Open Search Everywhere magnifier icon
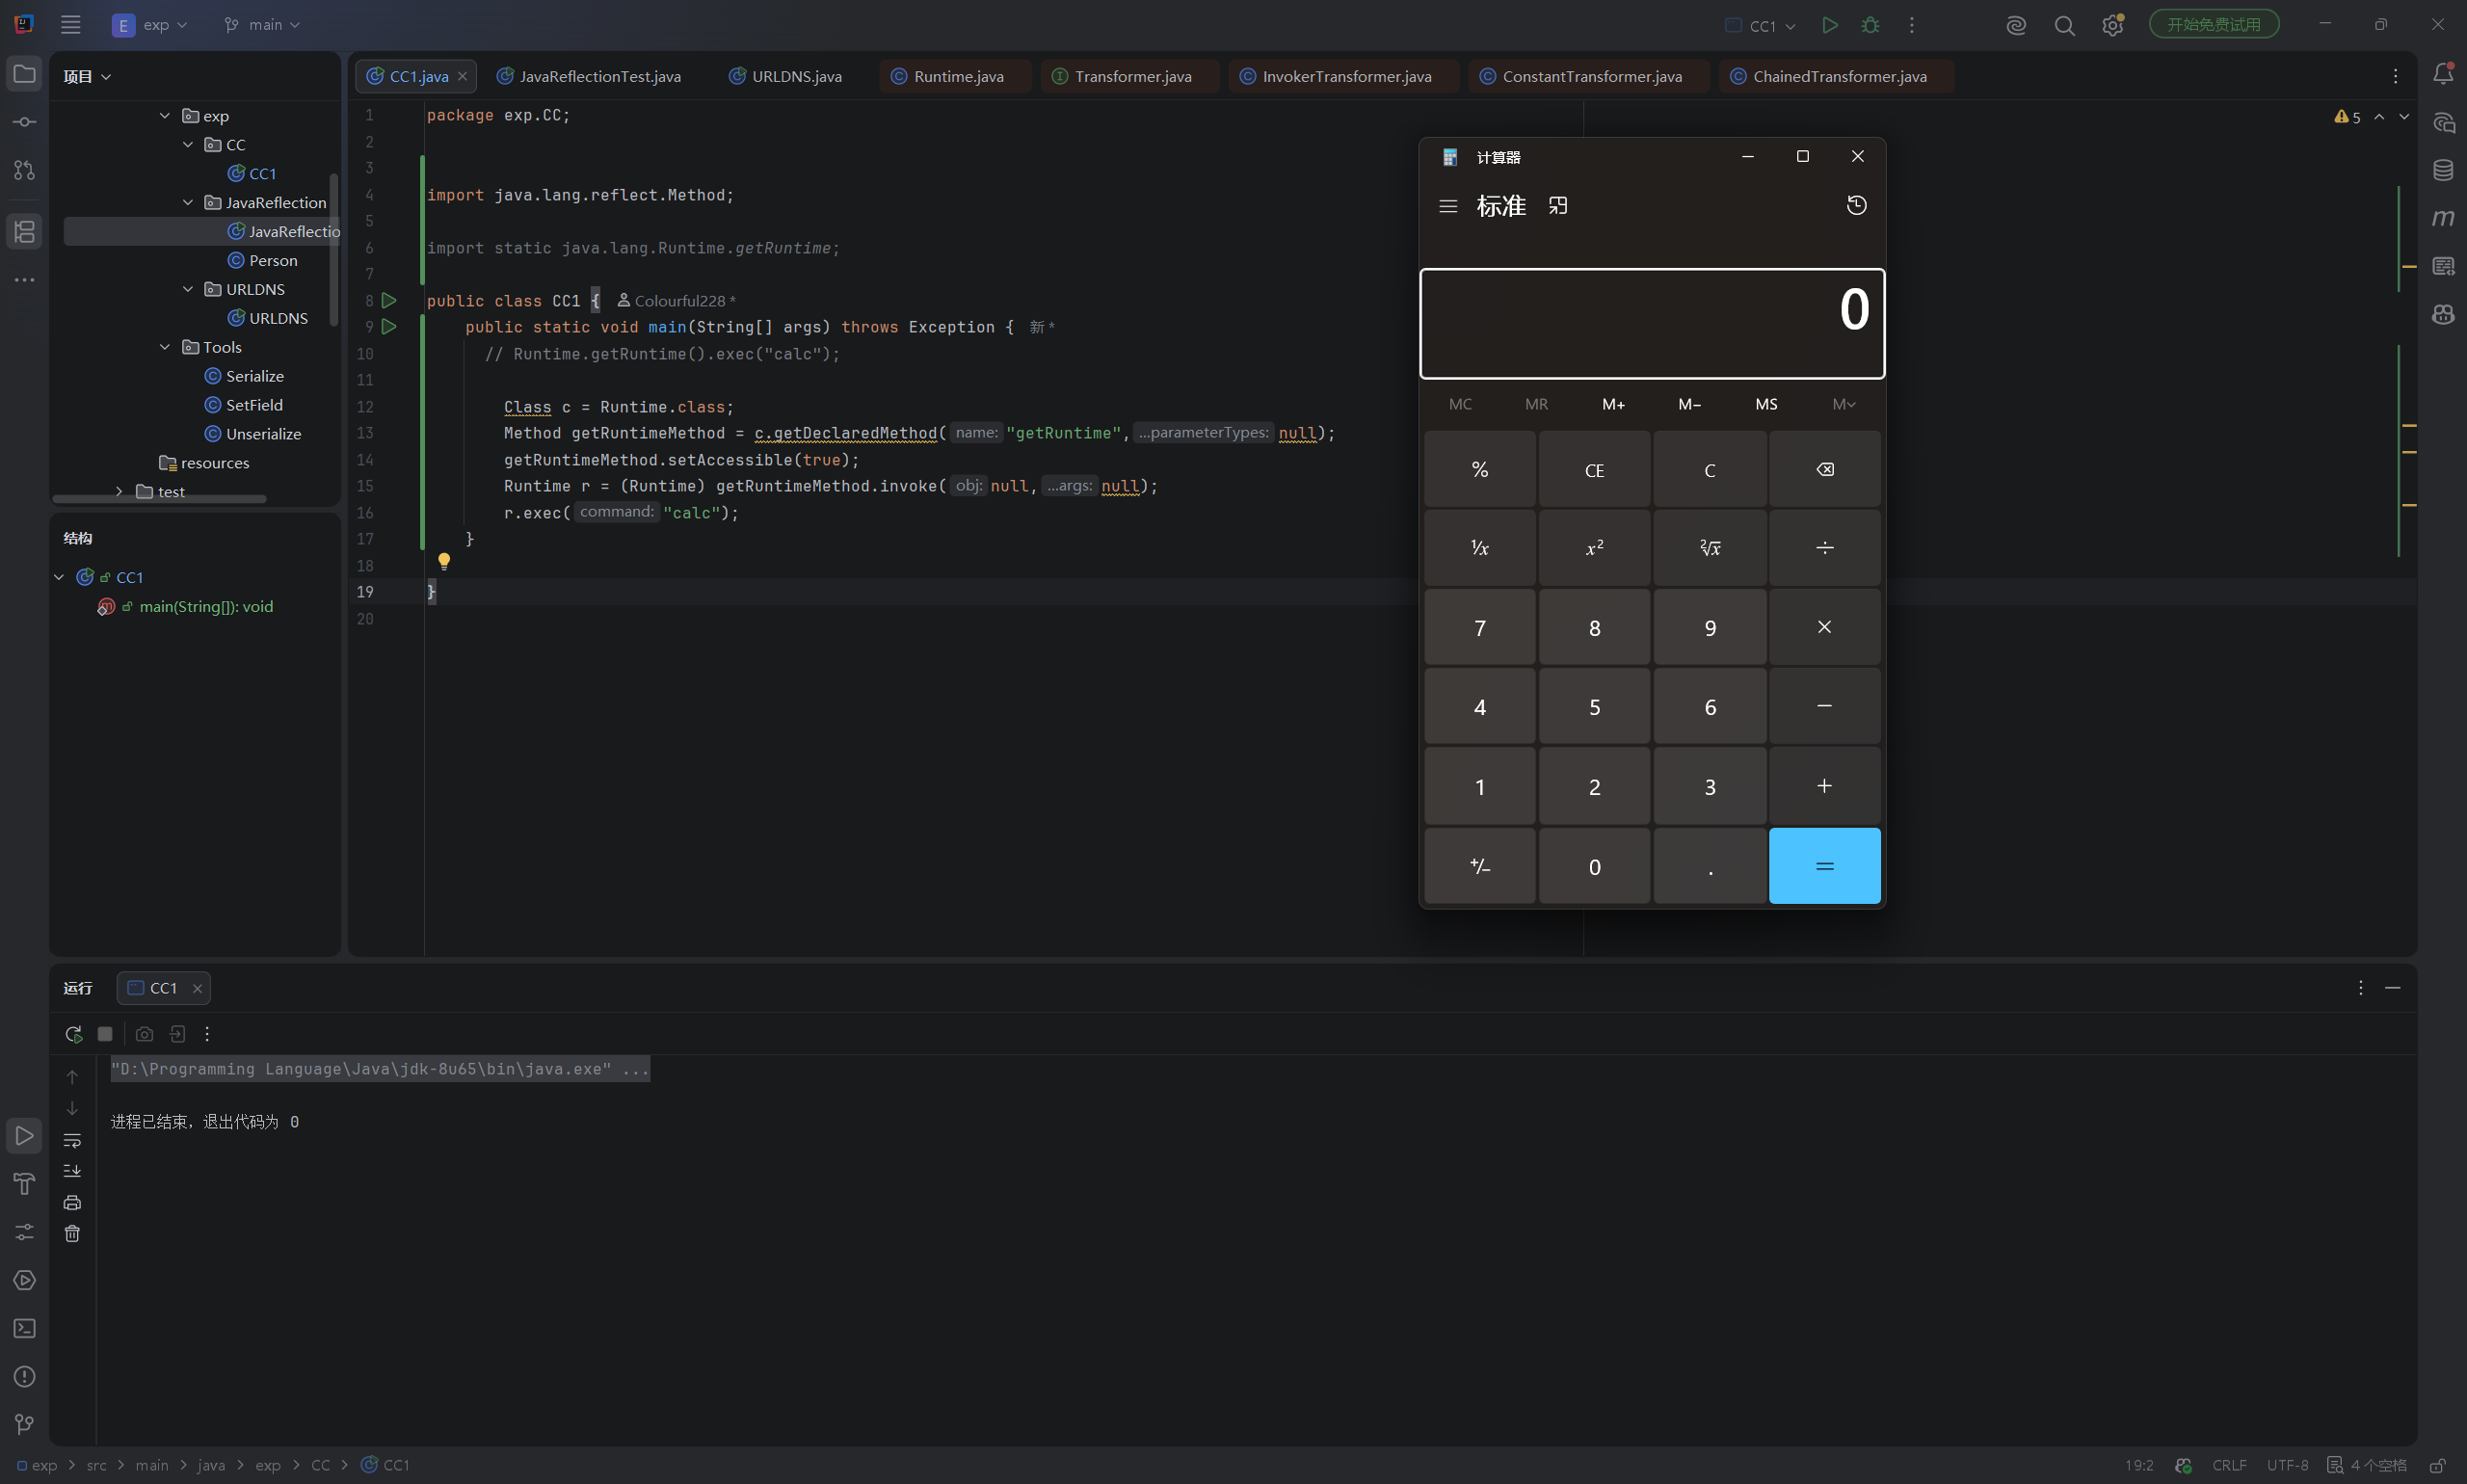Viewport: 2467px width, 1484px height. pyautogui.click(x=2064, y=25)
